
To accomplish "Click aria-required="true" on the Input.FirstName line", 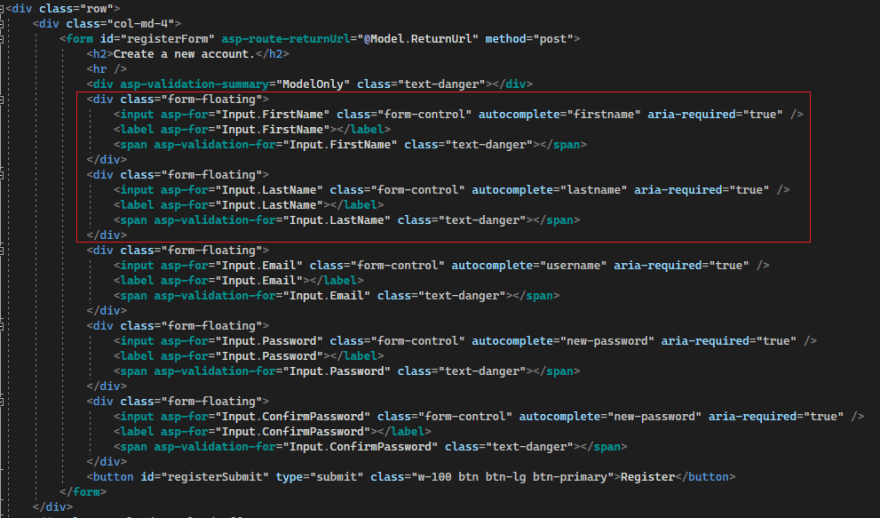I will [x=716, y=114].
